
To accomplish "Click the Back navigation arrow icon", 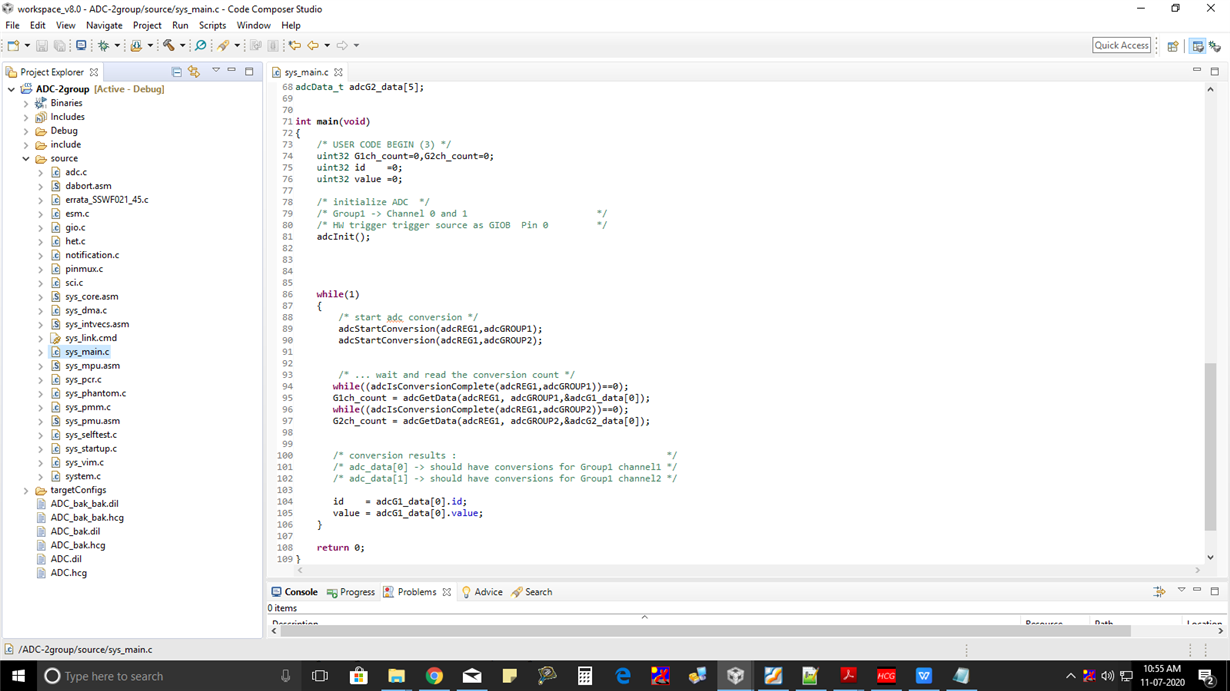I will coord(313,45).
